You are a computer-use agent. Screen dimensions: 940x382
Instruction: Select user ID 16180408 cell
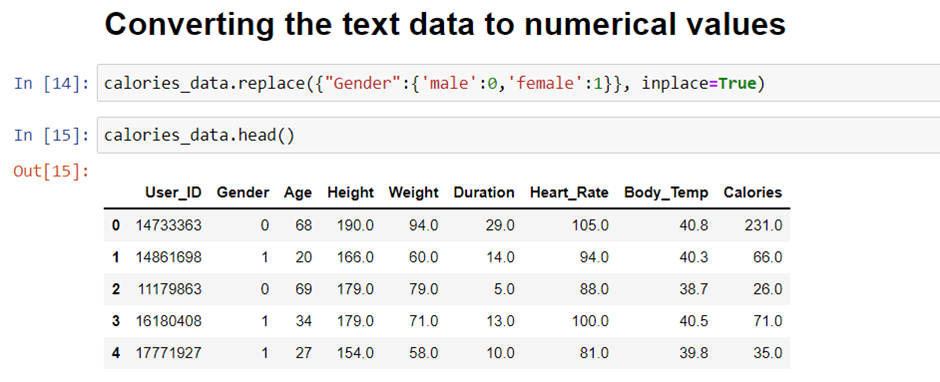[168, 321]
